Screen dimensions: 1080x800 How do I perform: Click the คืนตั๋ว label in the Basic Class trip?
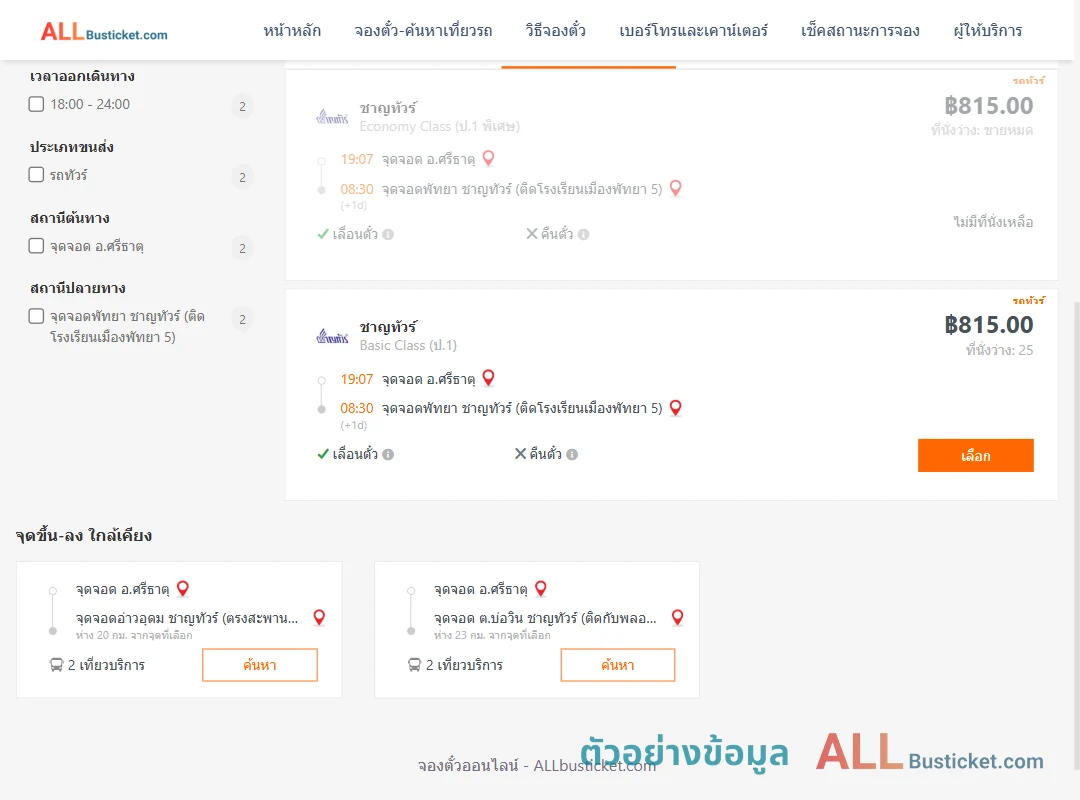pos(546,454)
